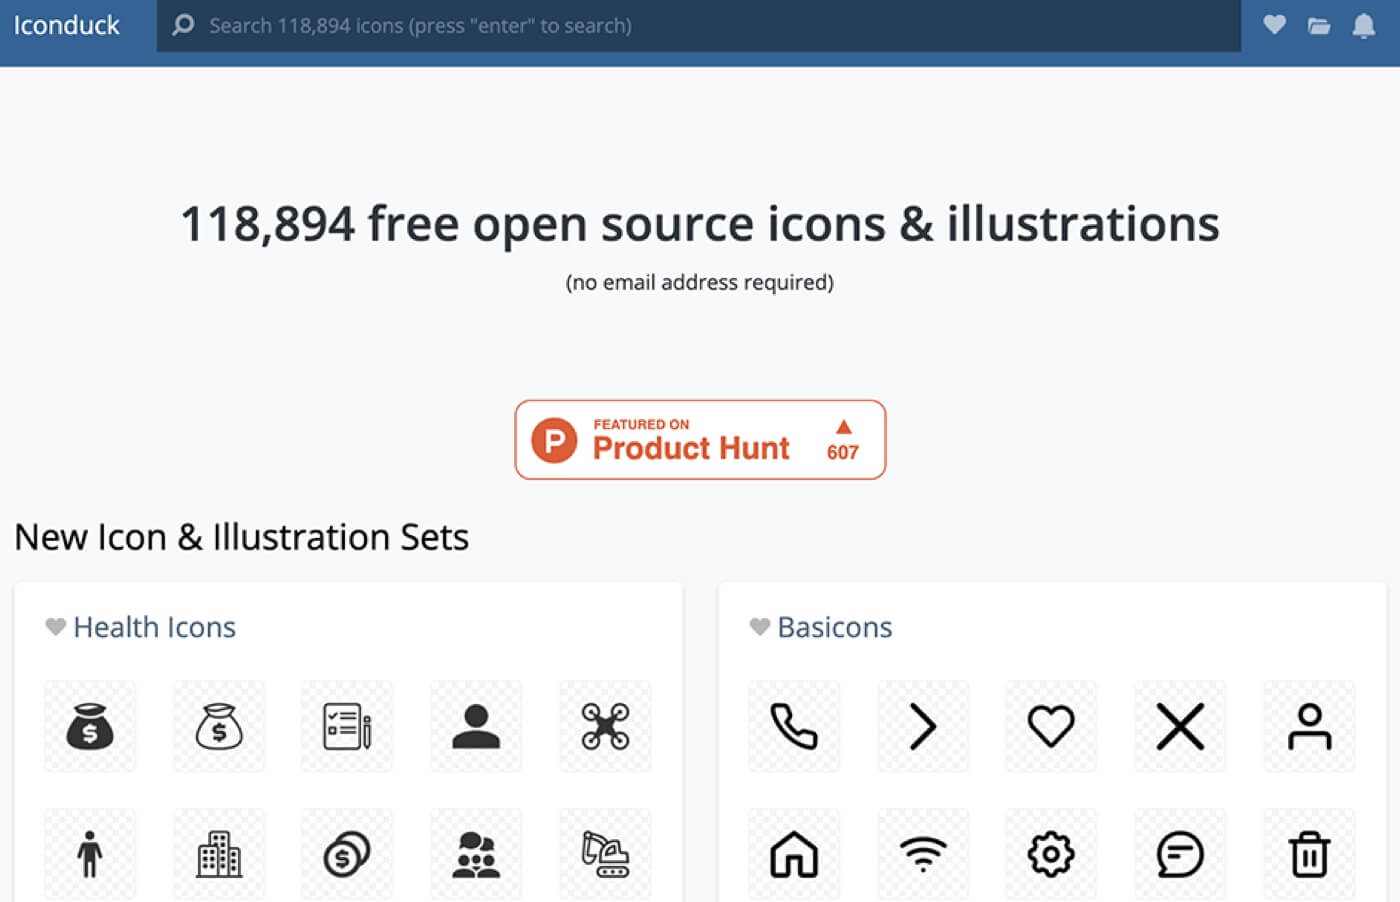Select the office buildings icon
The height and width of the screenshot is (902, 1400).
click(219, 854)
